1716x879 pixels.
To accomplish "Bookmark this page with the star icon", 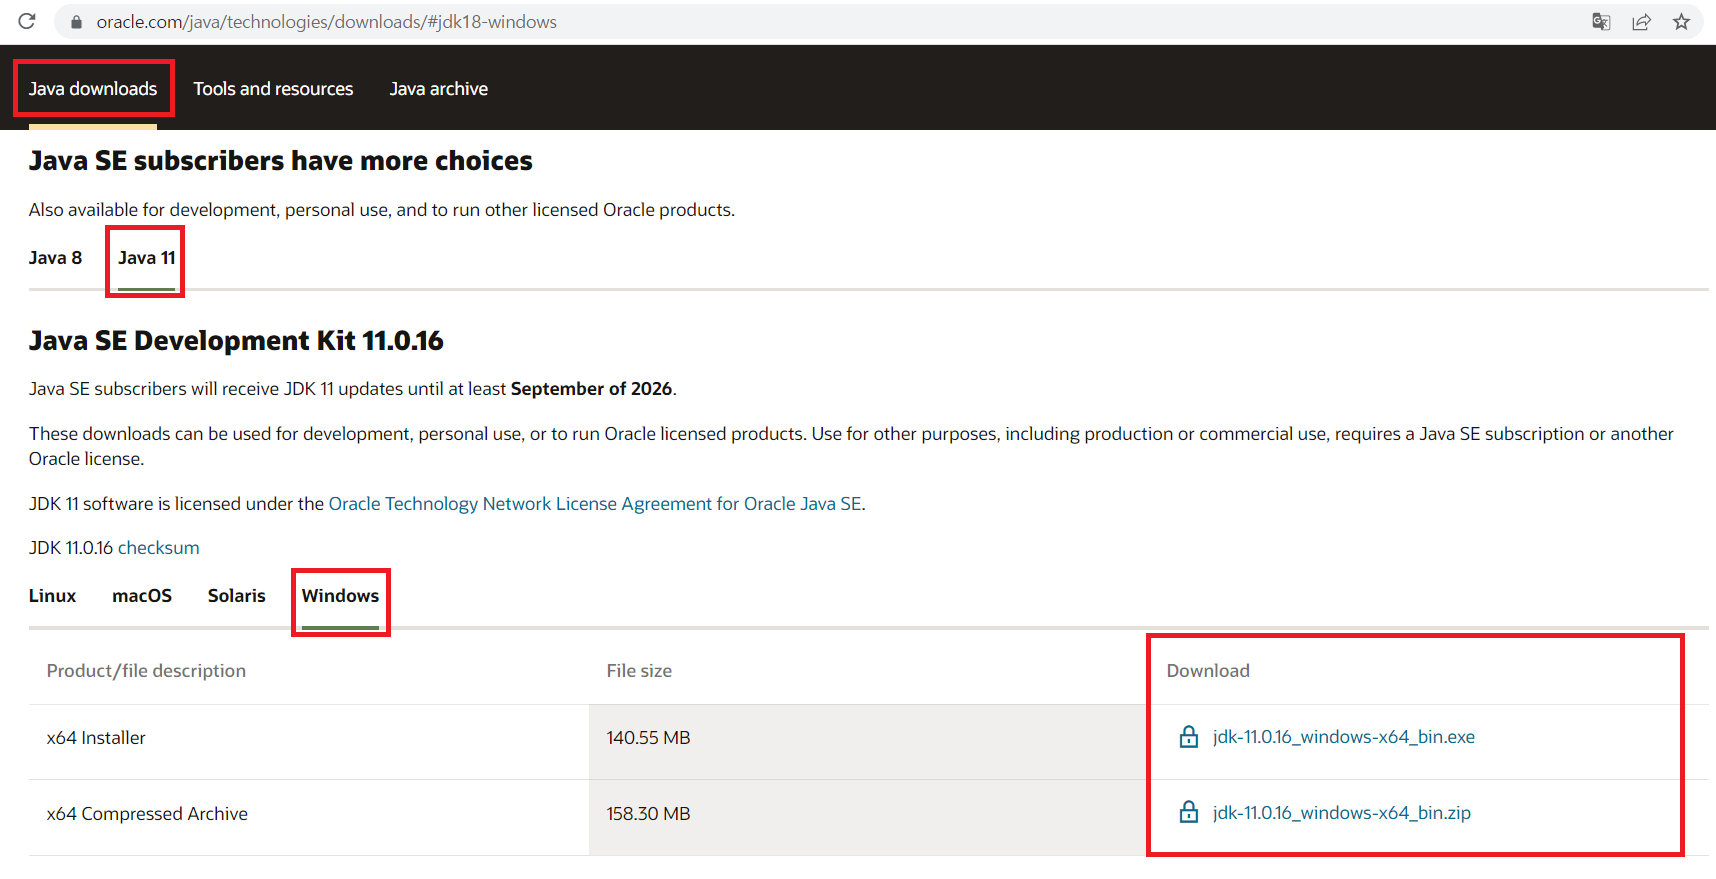I will [1681, 22].
